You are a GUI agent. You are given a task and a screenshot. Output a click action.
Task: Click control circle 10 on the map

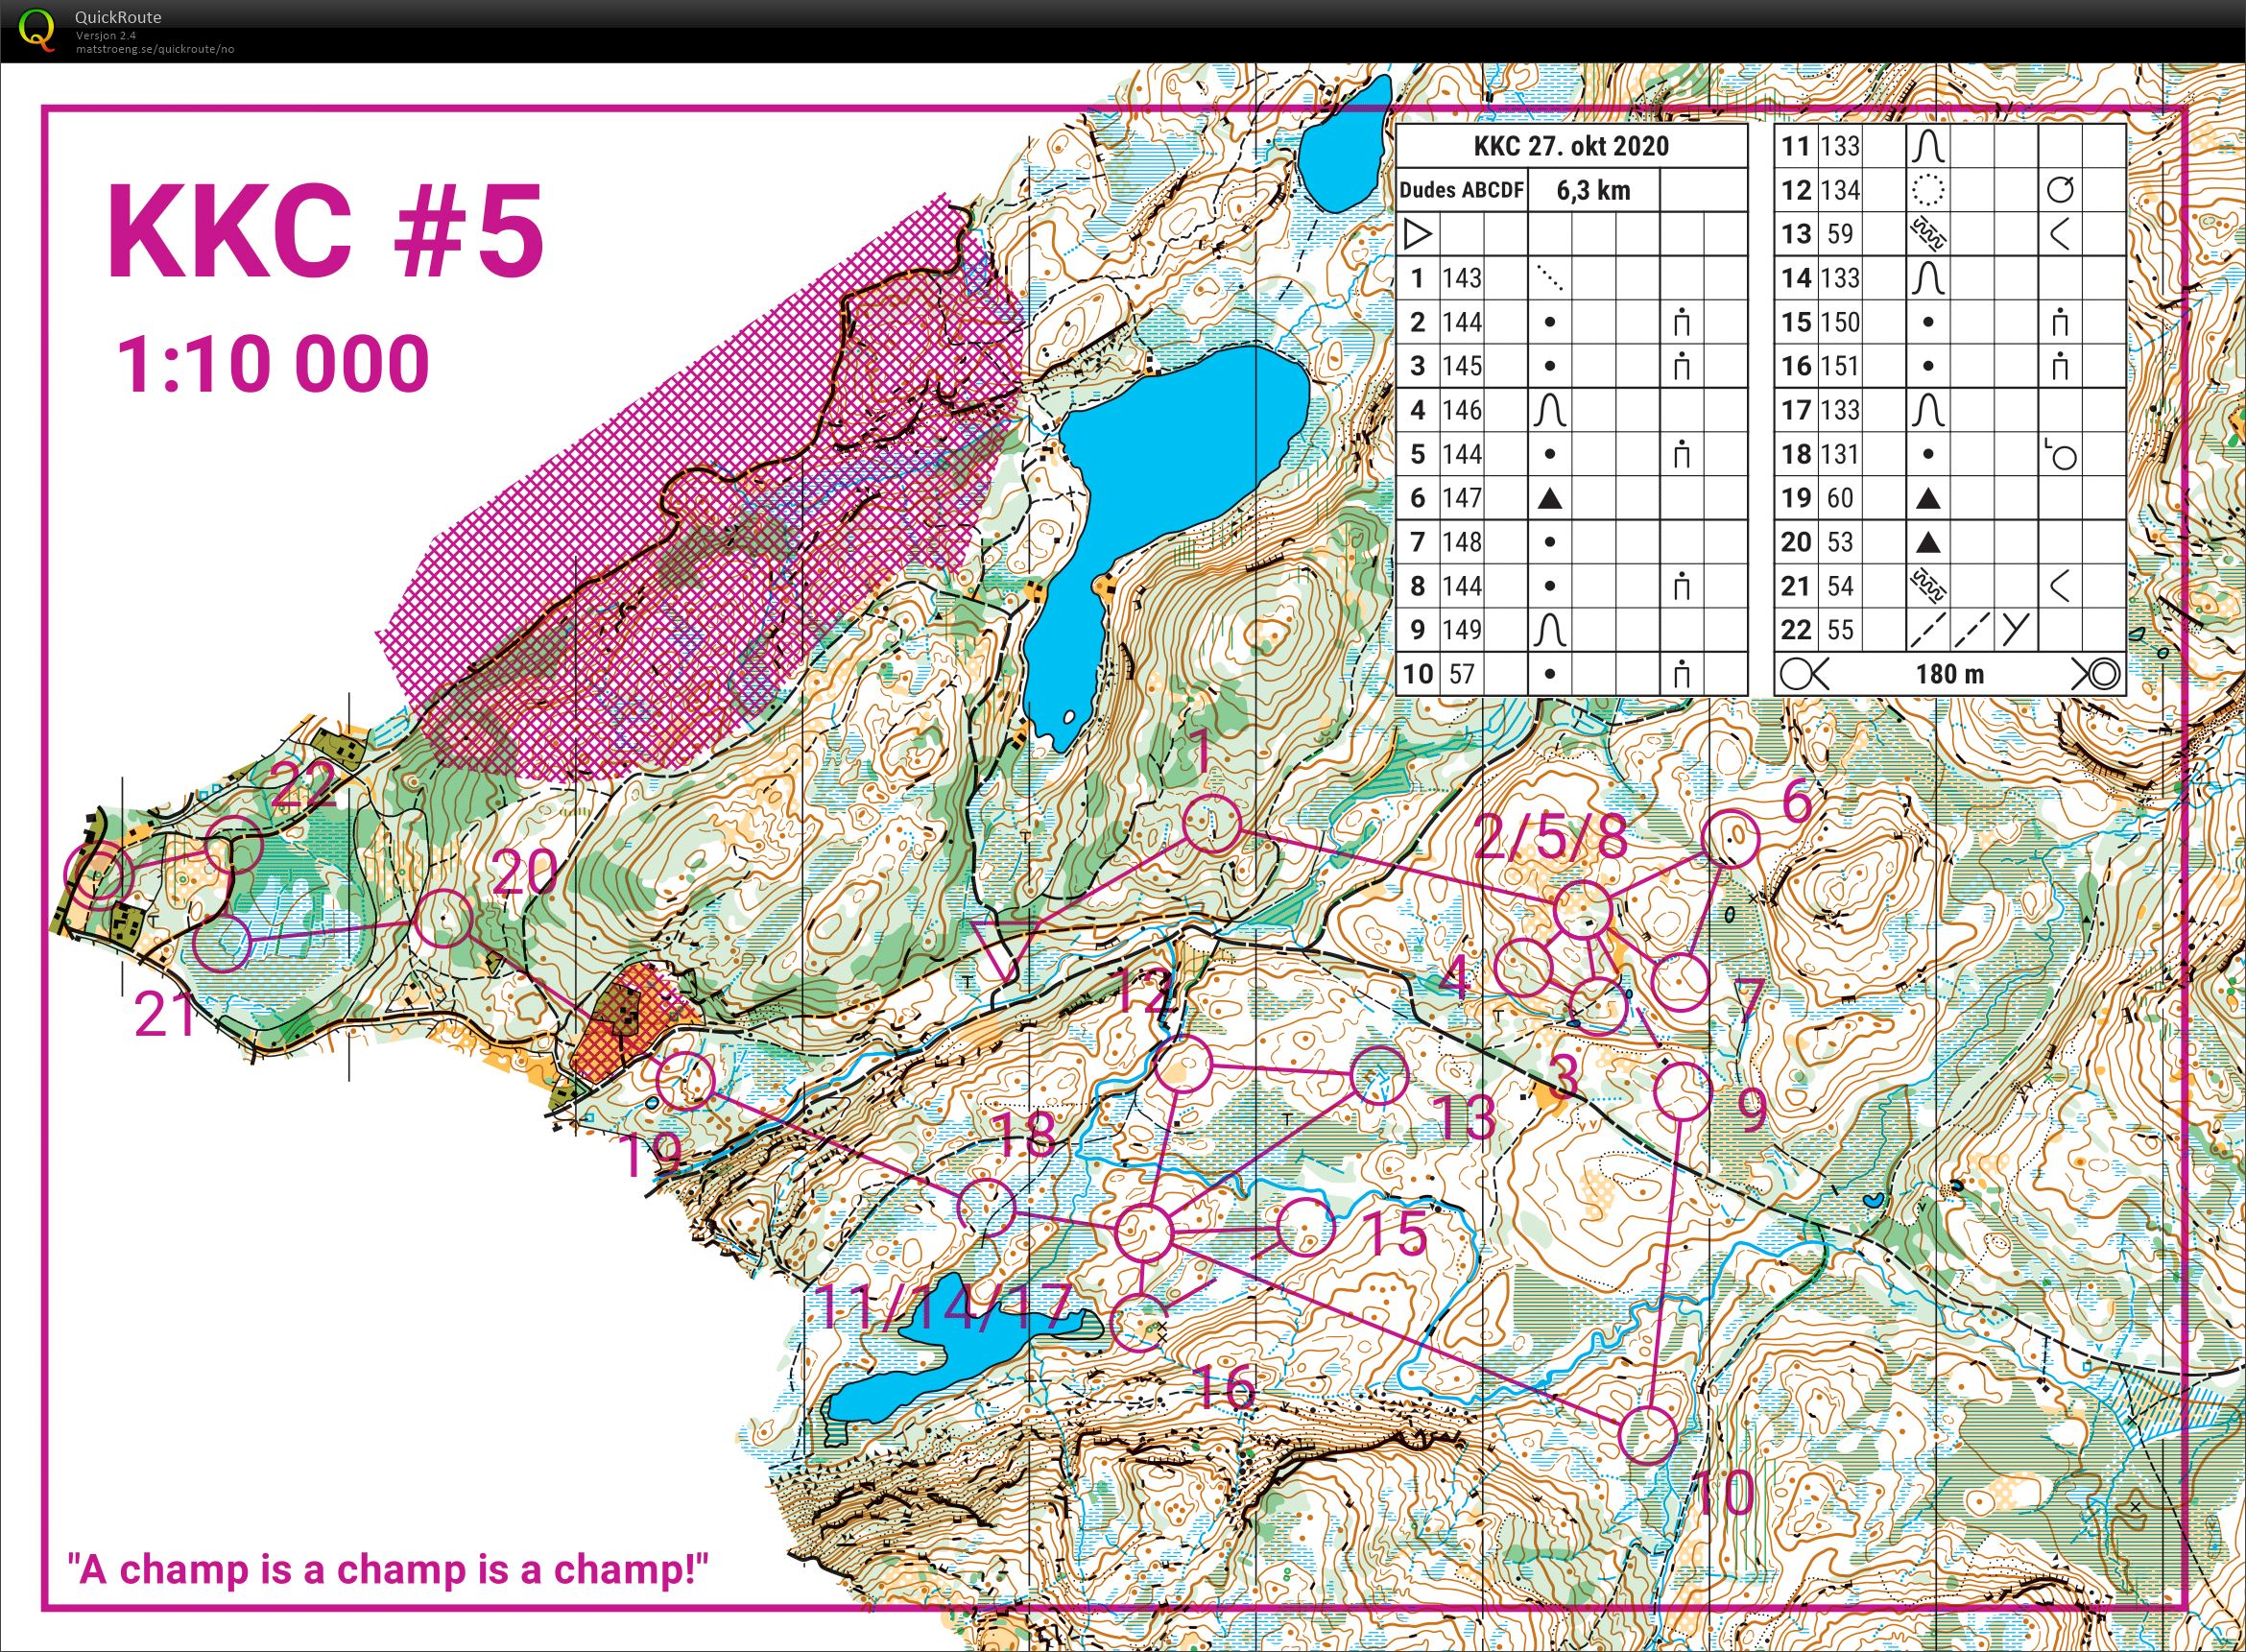[1647, 1435]
